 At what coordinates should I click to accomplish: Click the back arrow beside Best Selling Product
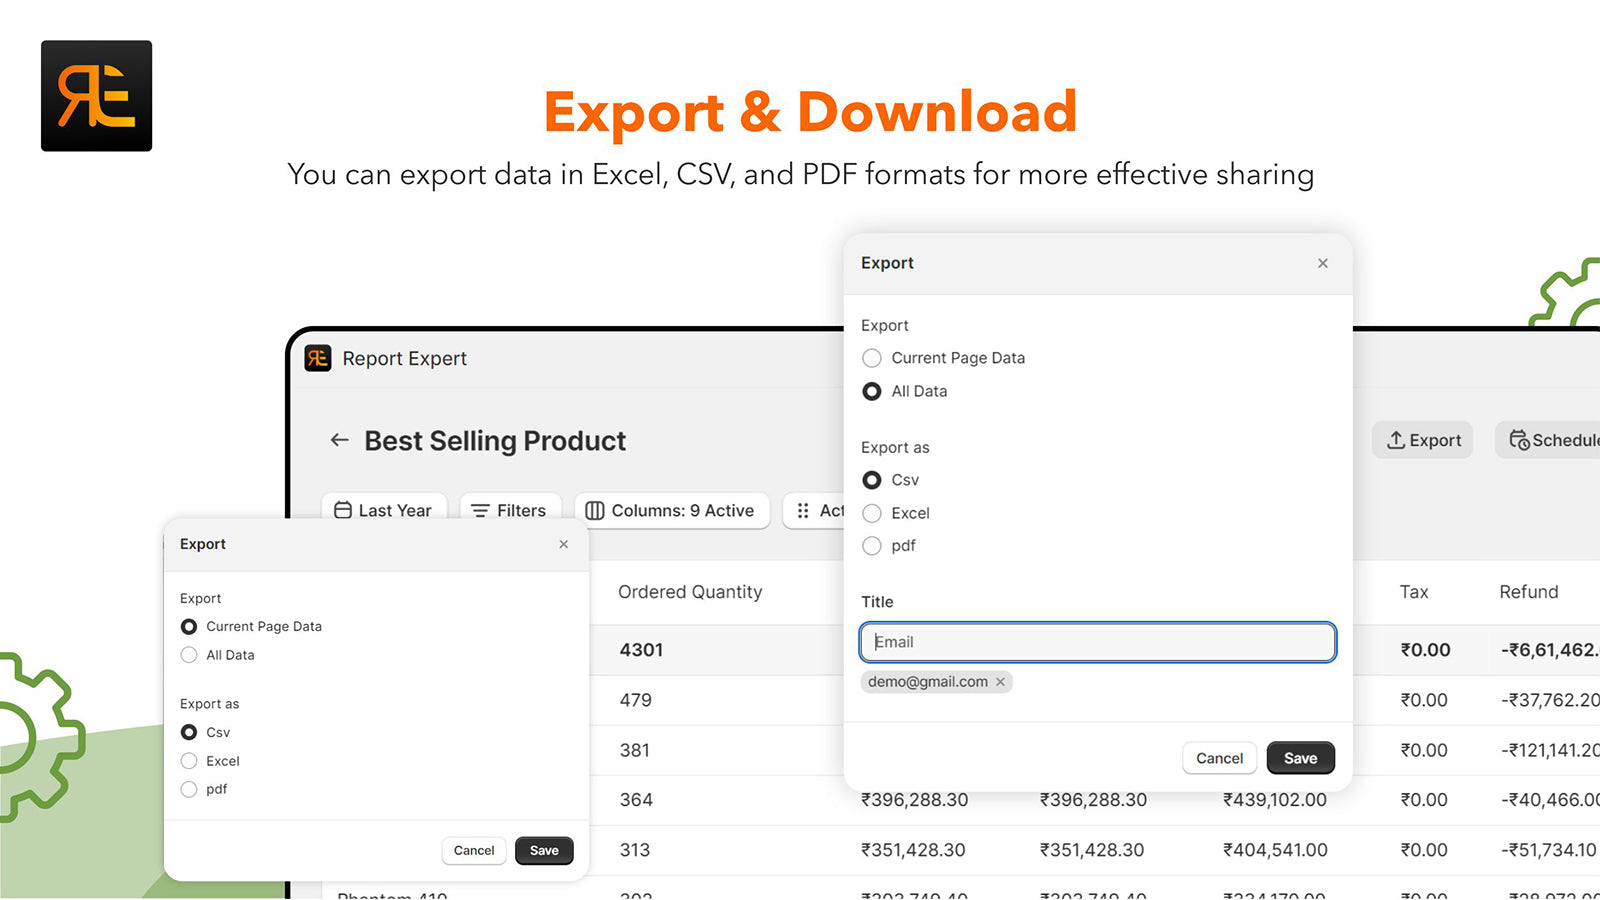[338, 440]
